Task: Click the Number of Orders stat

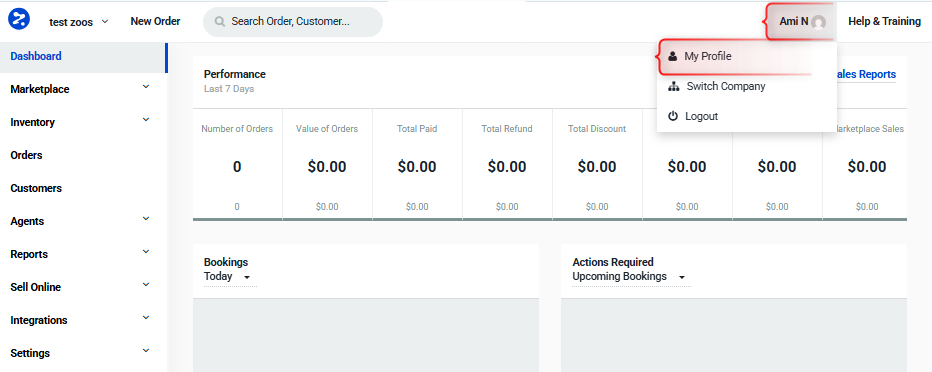Action: [237, 165]
